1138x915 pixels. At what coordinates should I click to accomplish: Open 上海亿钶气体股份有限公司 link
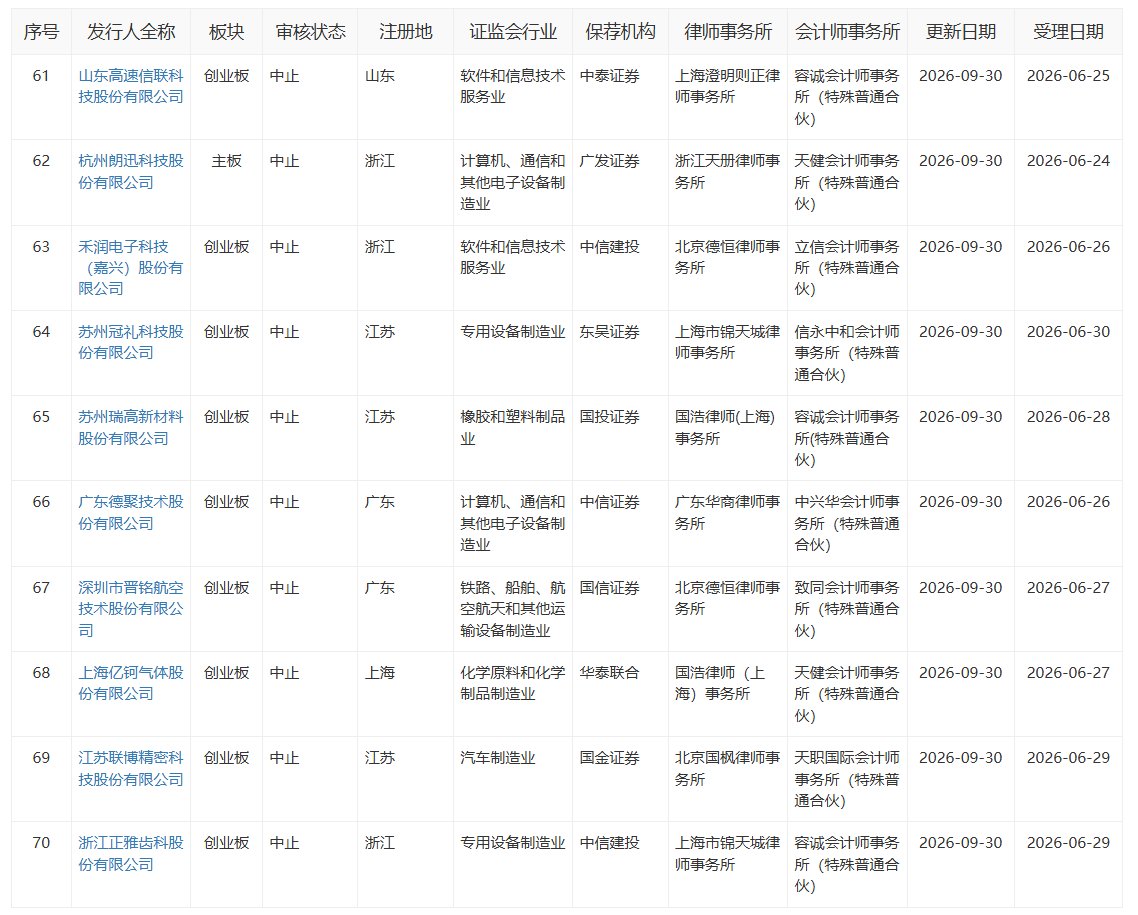(x=131, y=683)
